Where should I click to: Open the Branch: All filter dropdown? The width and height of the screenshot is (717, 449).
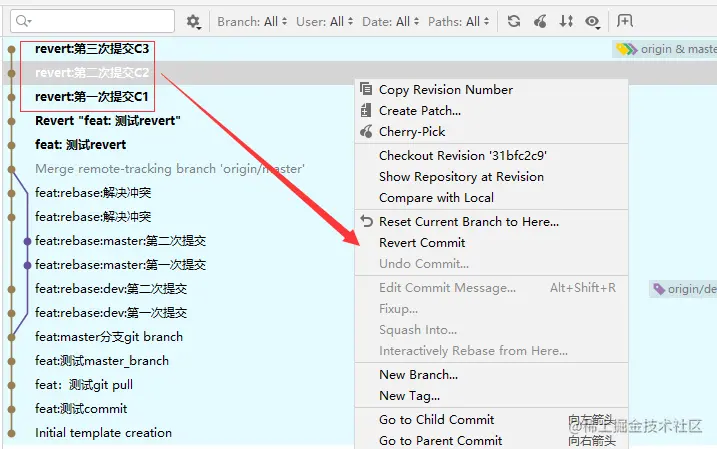point(252,21)
